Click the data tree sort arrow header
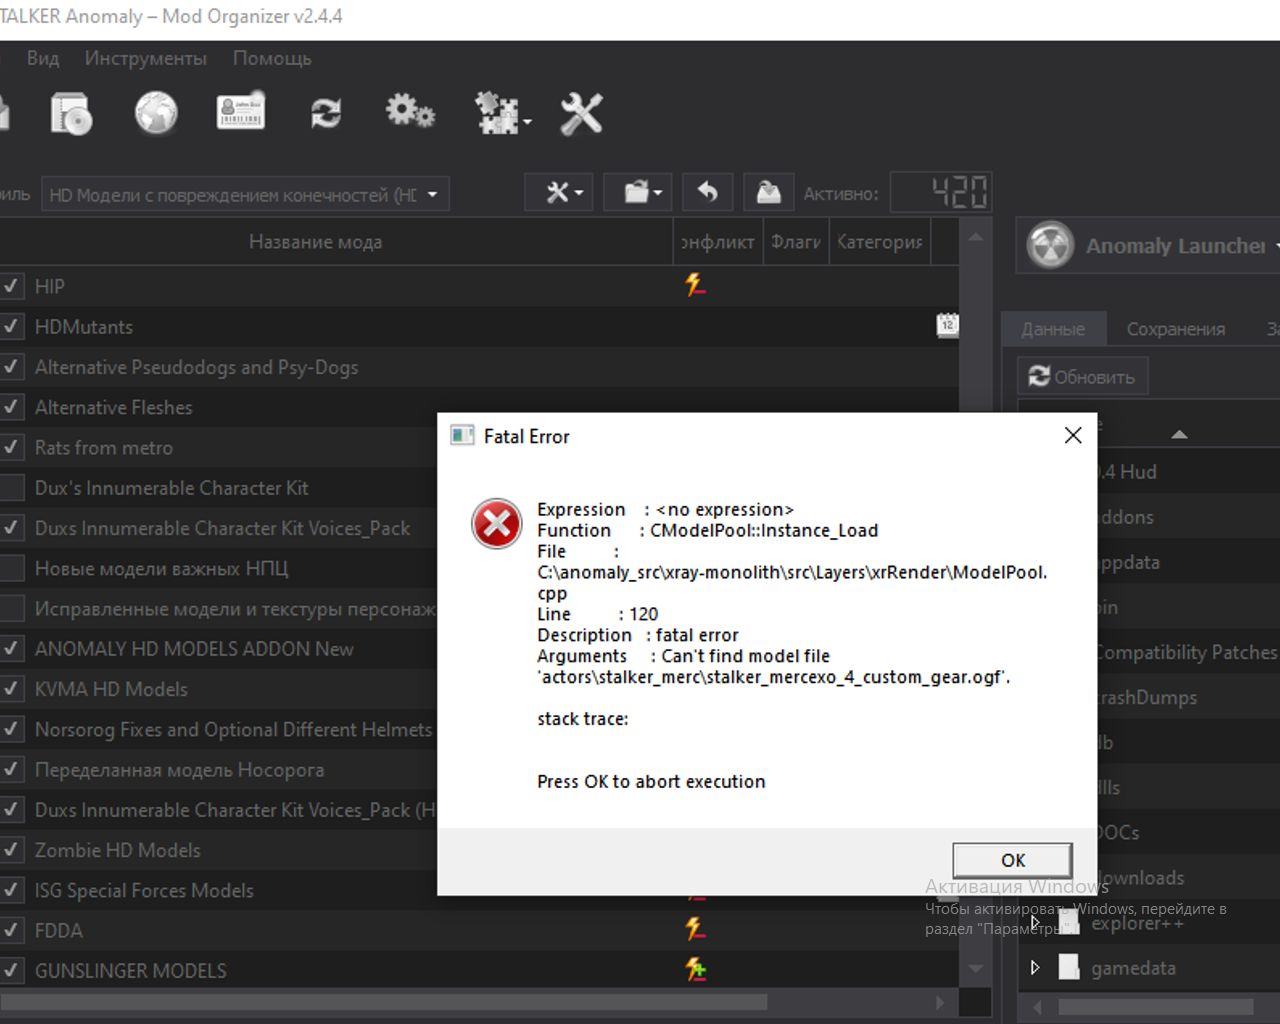This screenshot has width=1280, height=1024. [x=1179, y=434]
